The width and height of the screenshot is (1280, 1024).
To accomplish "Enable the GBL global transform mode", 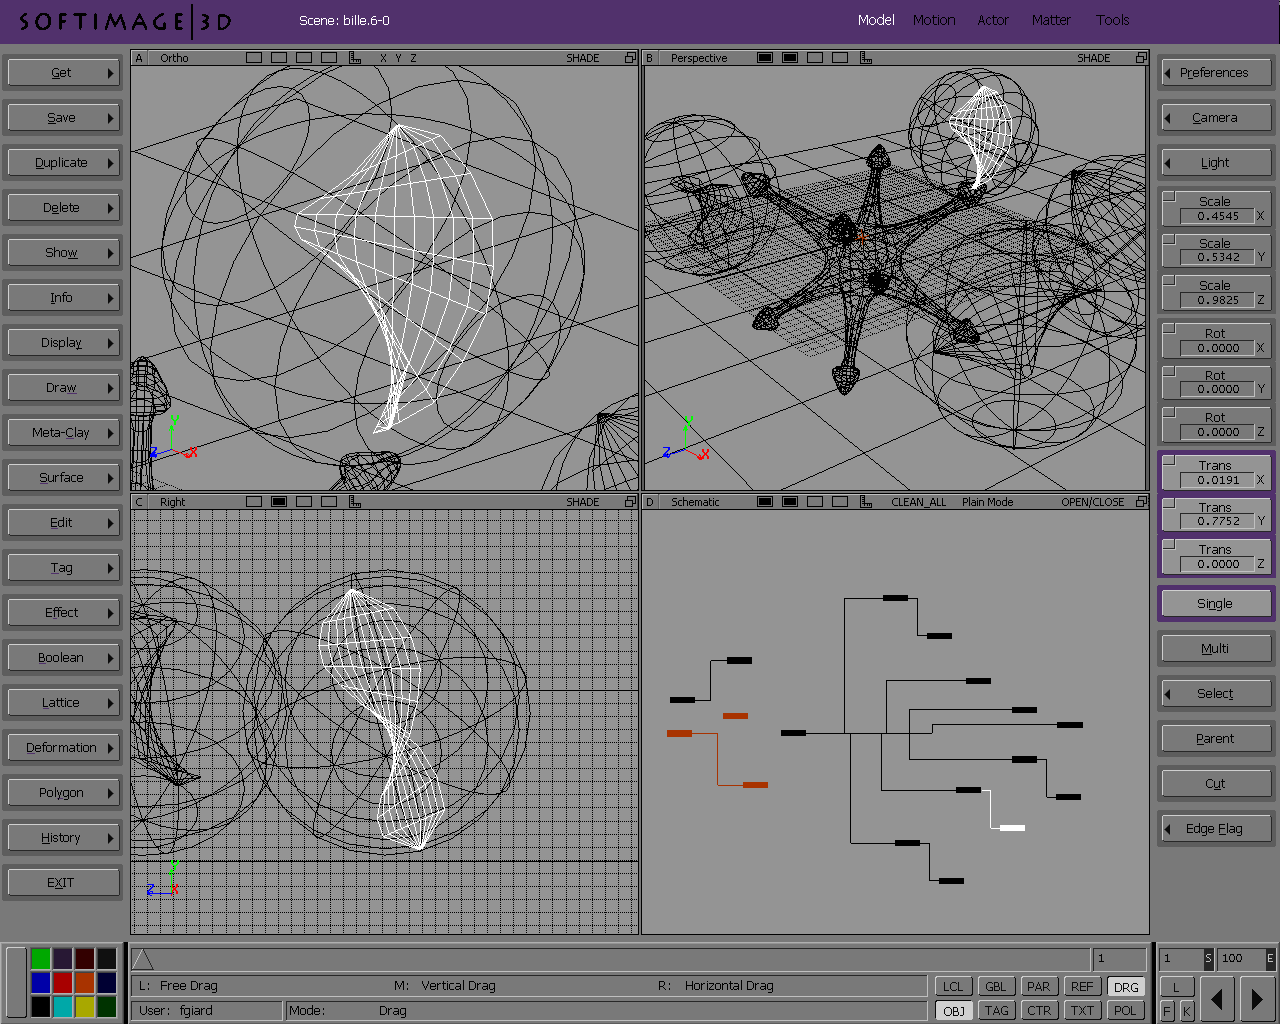I will (995, 986).
